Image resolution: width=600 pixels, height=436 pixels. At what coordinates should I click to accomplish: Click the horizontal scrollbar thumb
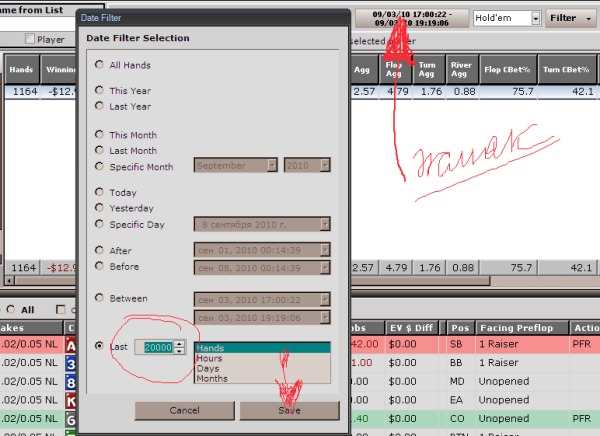click(253, 281)
